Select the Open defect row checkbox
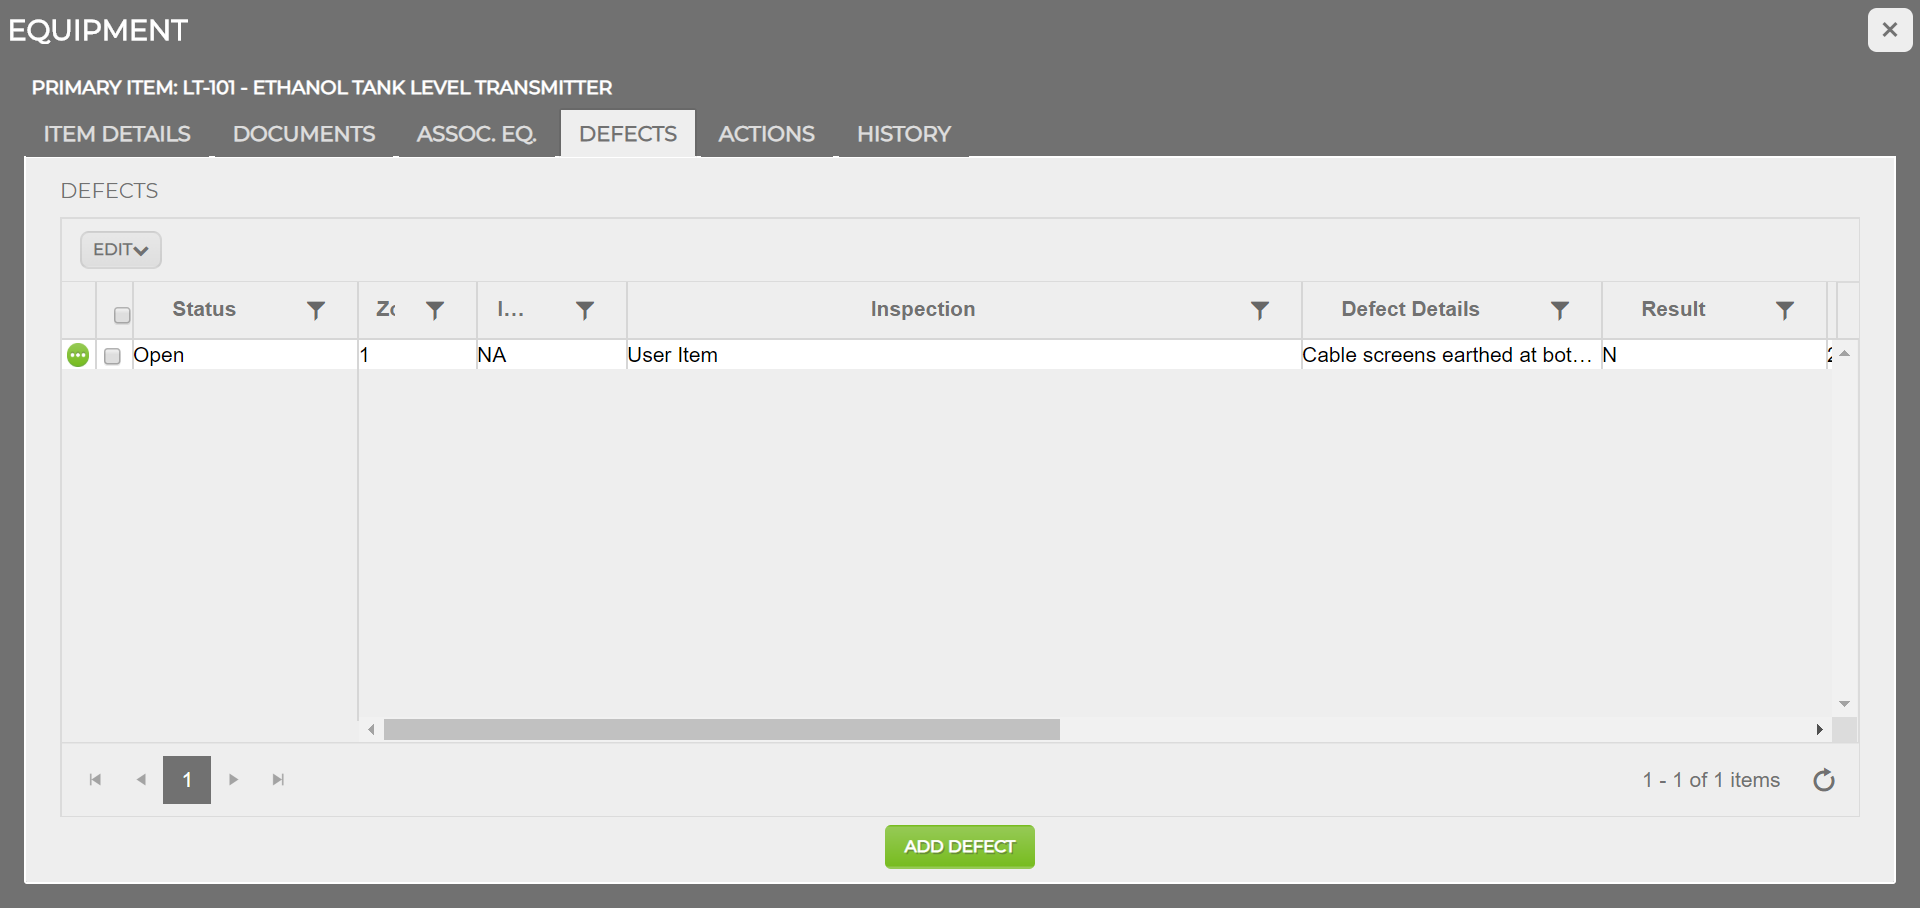Image resolution: width=1920 pixels, height=908 pixels. tap(112, 356)
